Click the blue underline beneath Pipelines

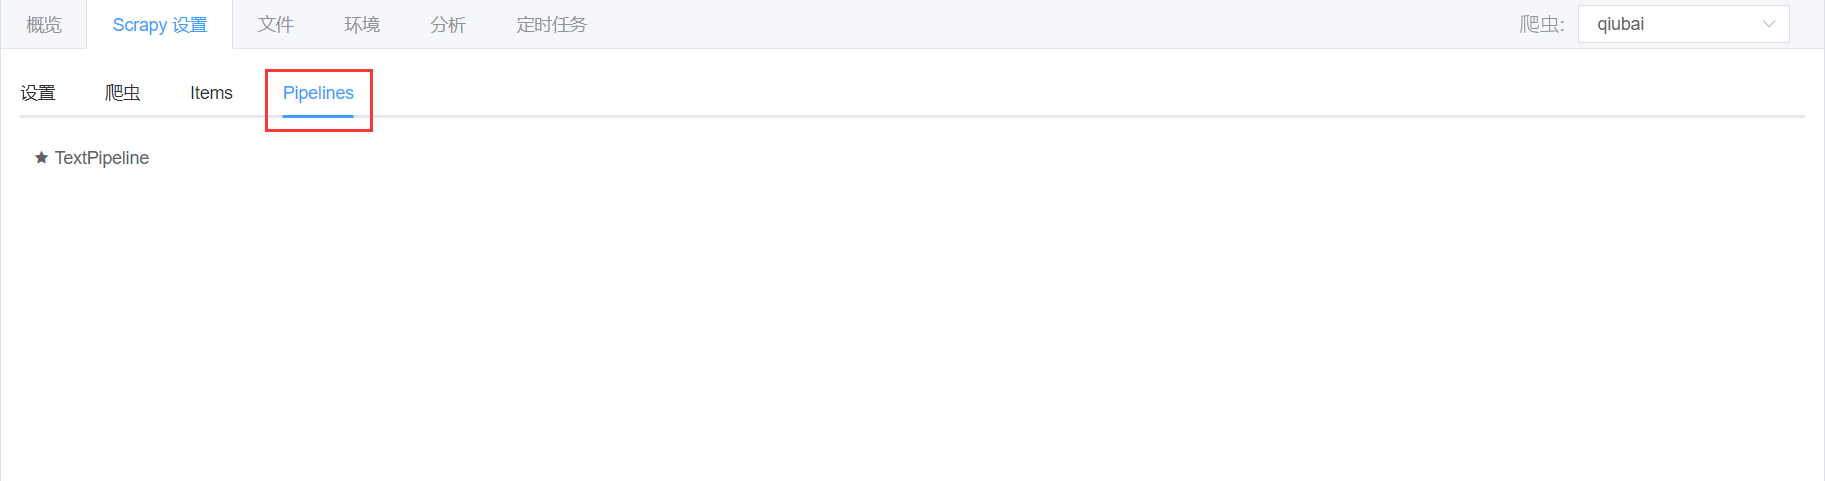[x=318, y=116]
